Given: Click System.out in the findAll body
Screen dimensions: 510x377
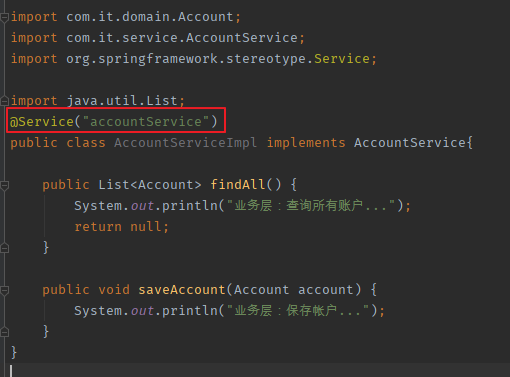Looking at the screenshot, I should 114,206.
